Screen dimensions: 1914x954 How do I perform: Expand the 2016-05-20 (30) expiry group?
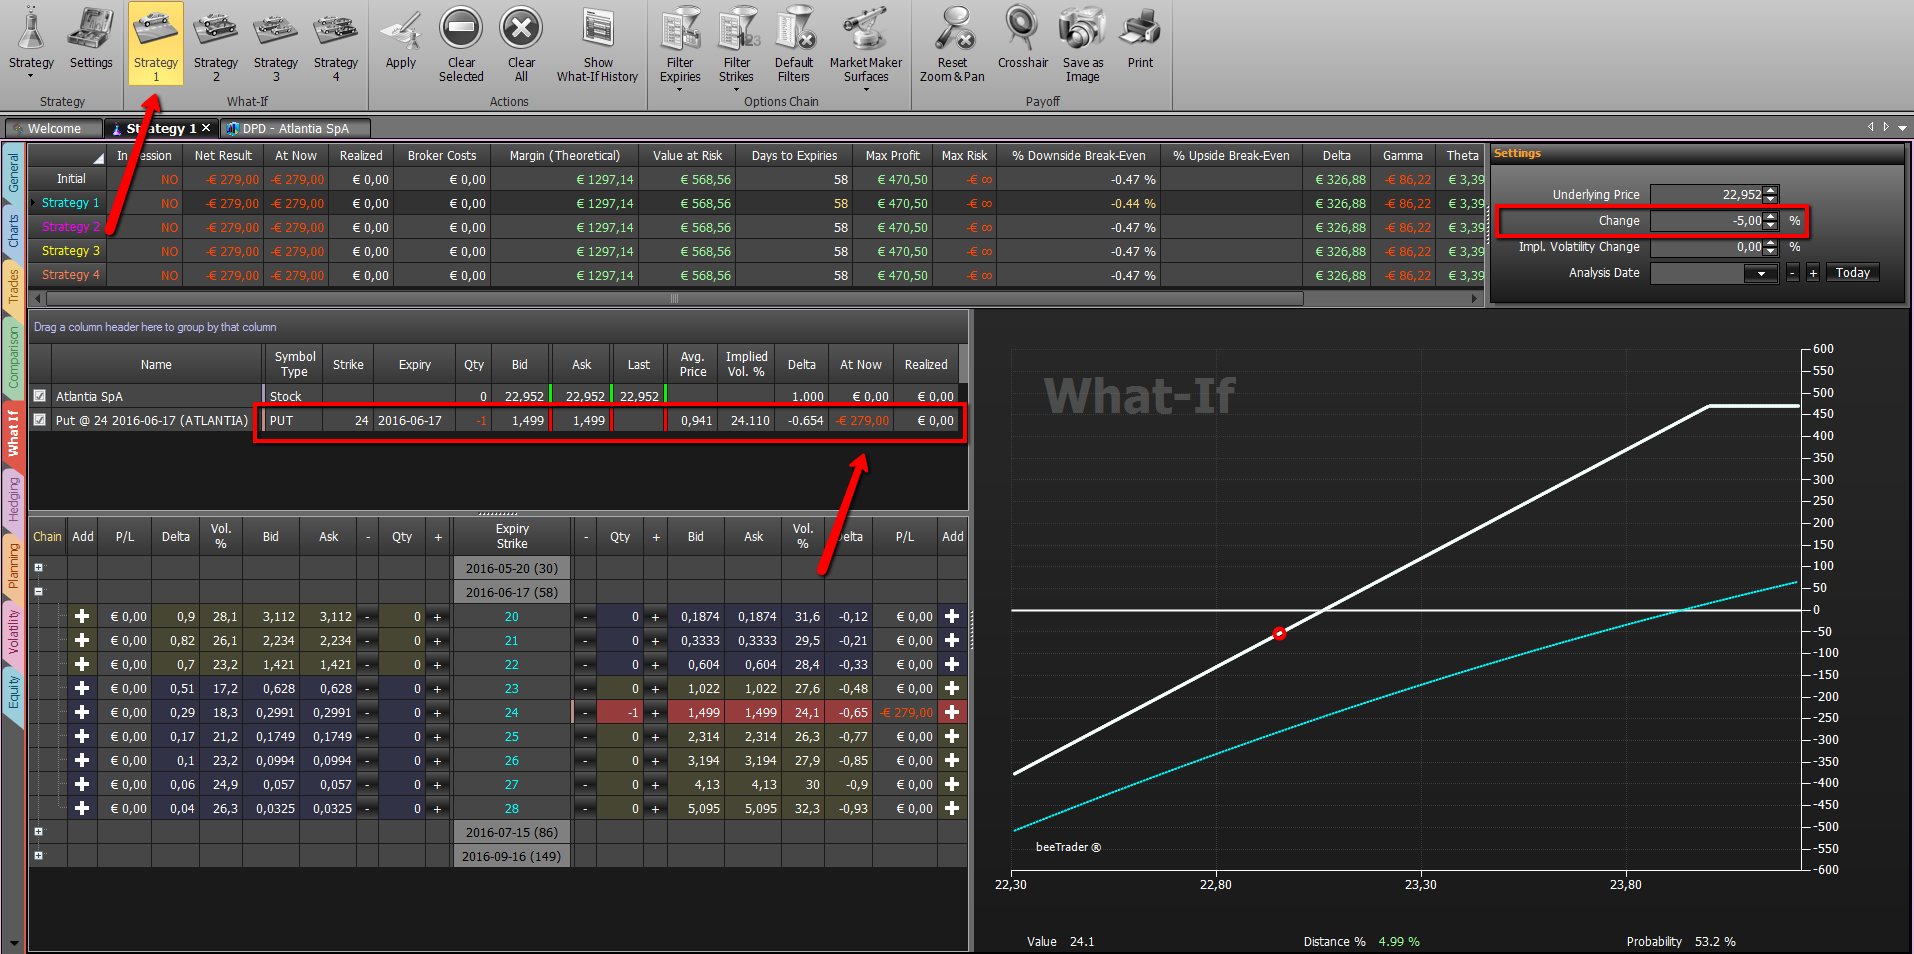click(39, 568)
